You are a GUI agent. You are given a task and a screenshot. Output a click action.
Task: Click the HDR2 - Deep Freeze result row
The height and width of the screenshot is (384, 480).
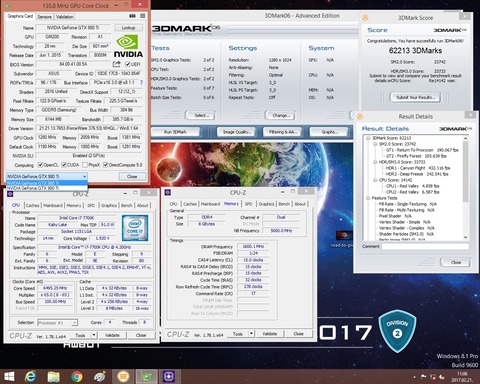pos(418,174)
